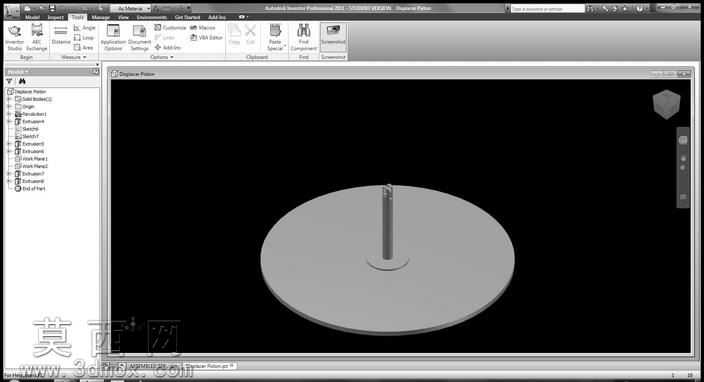This screenshot has width=704, height=382.
Task: Expand the Measure panel dropdown
Action: 74,57
